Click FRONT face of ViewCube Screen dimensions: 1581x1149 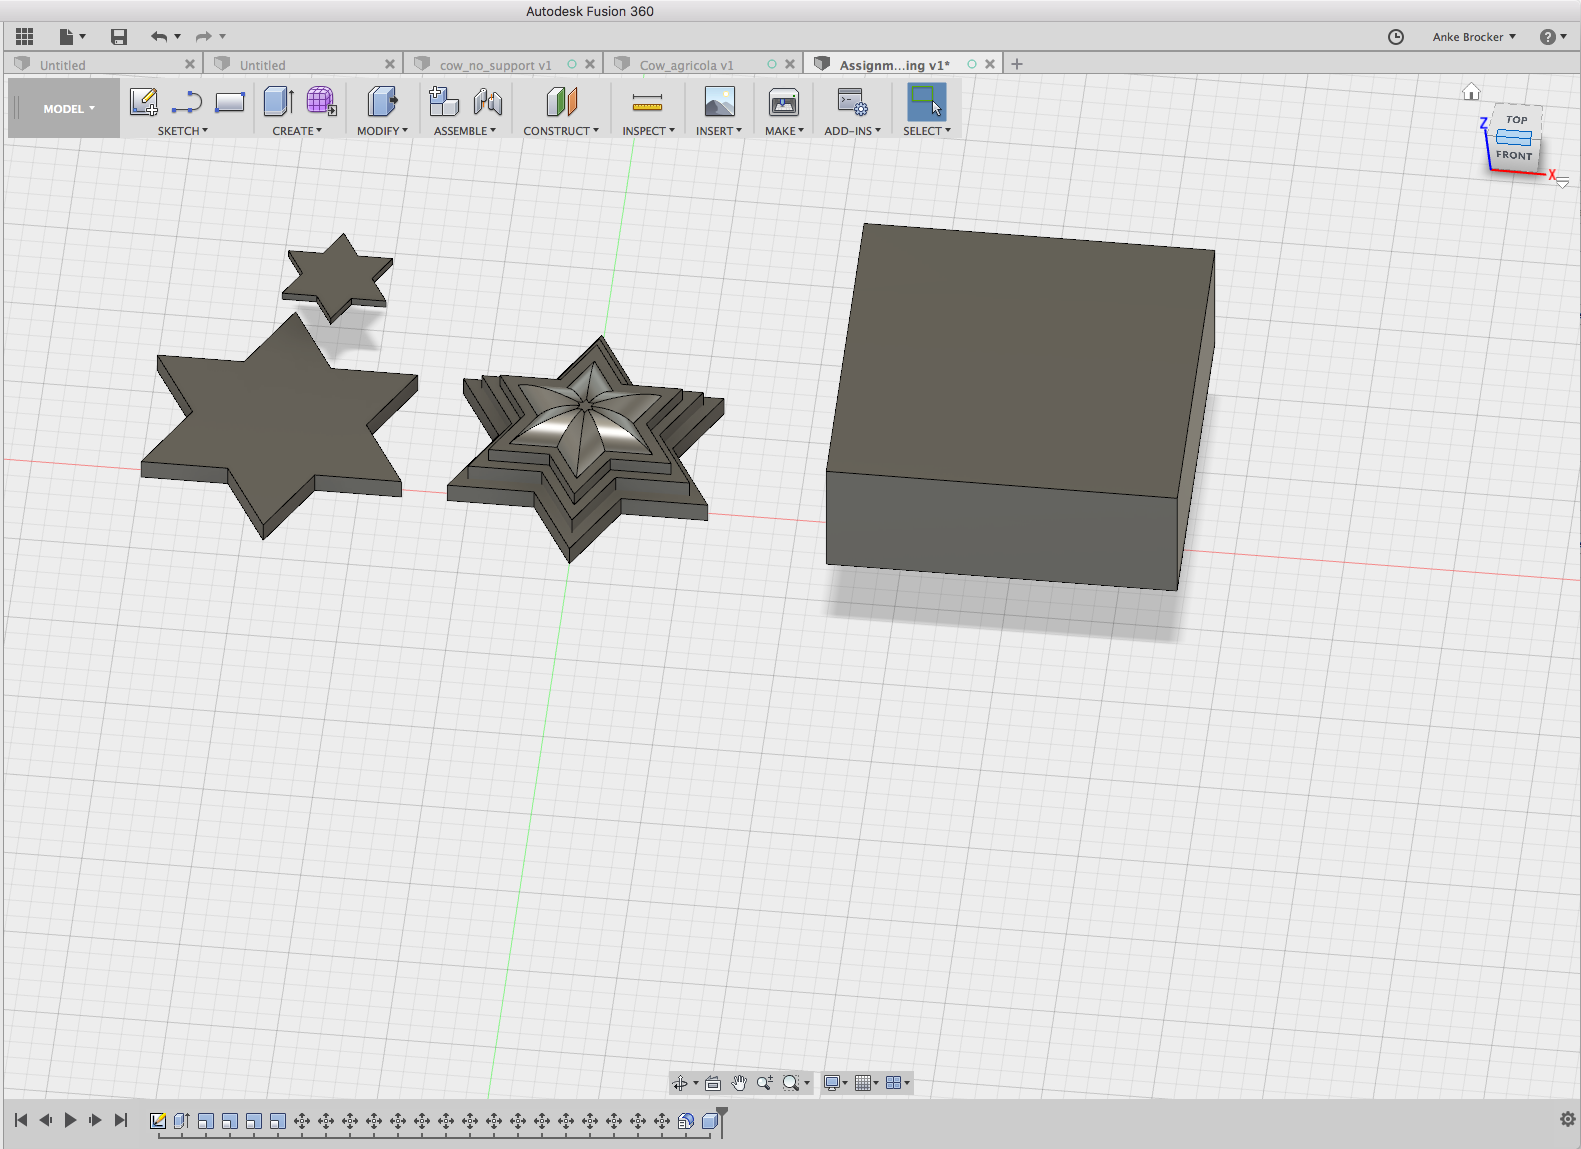tap(1513, 155)
